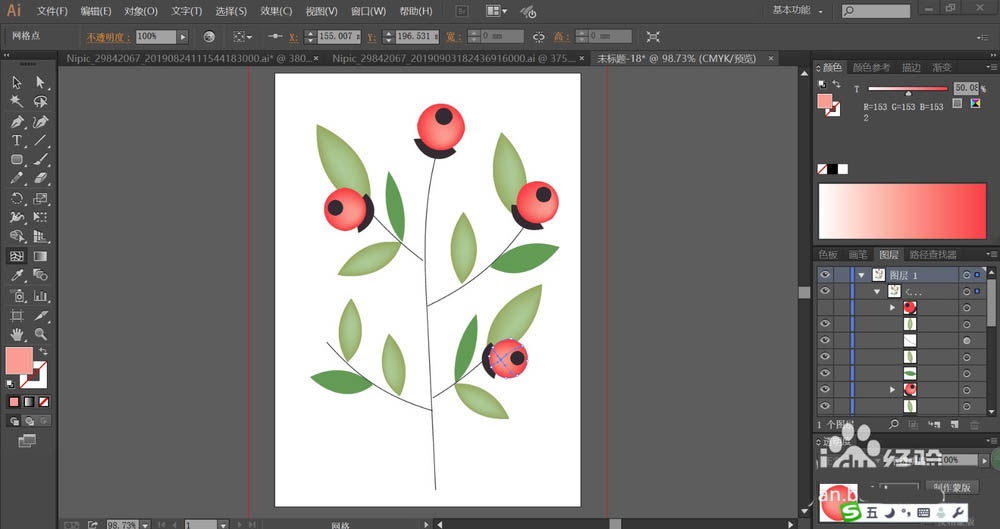1000x529 pixels.
Task: Click Create New Layer icon in Layers panel
Action: (954, 424)
